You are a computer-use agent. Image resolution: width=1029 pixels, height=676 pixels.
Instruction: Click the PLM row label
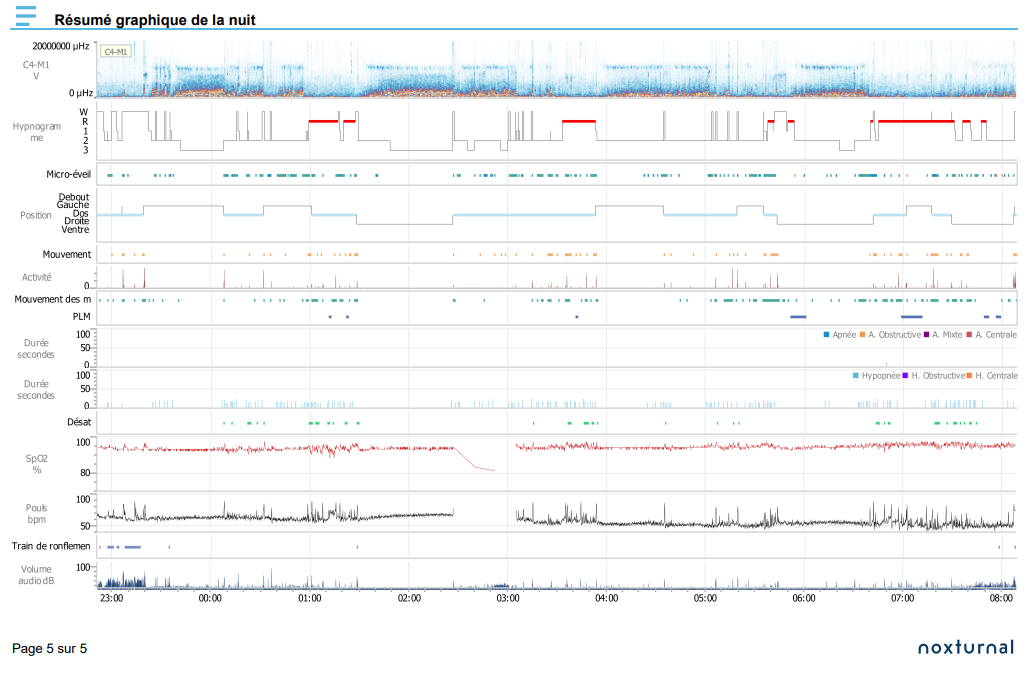[x=81, y=316]
